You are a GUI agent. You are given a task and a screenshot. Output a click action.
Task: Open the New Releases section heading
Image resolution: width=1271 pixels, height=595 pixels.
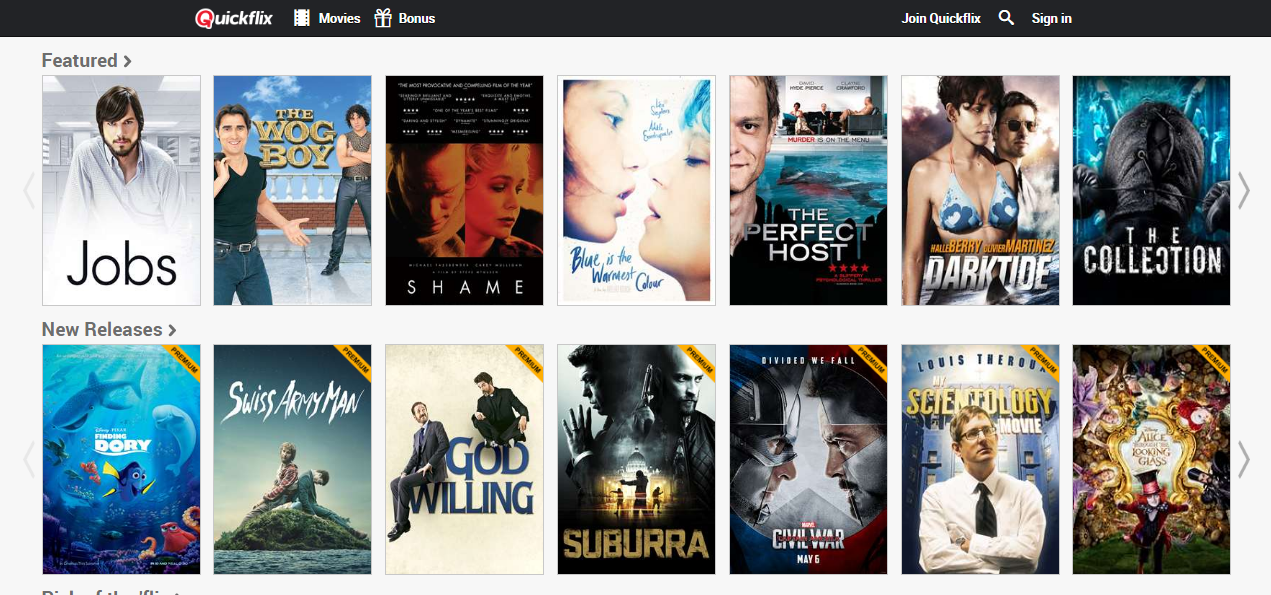109,329
